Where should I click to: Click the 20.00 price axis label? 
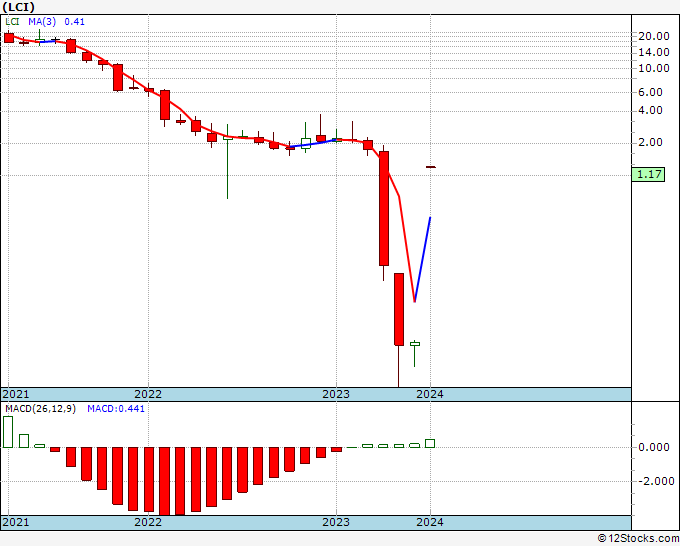tap(654, 36)
